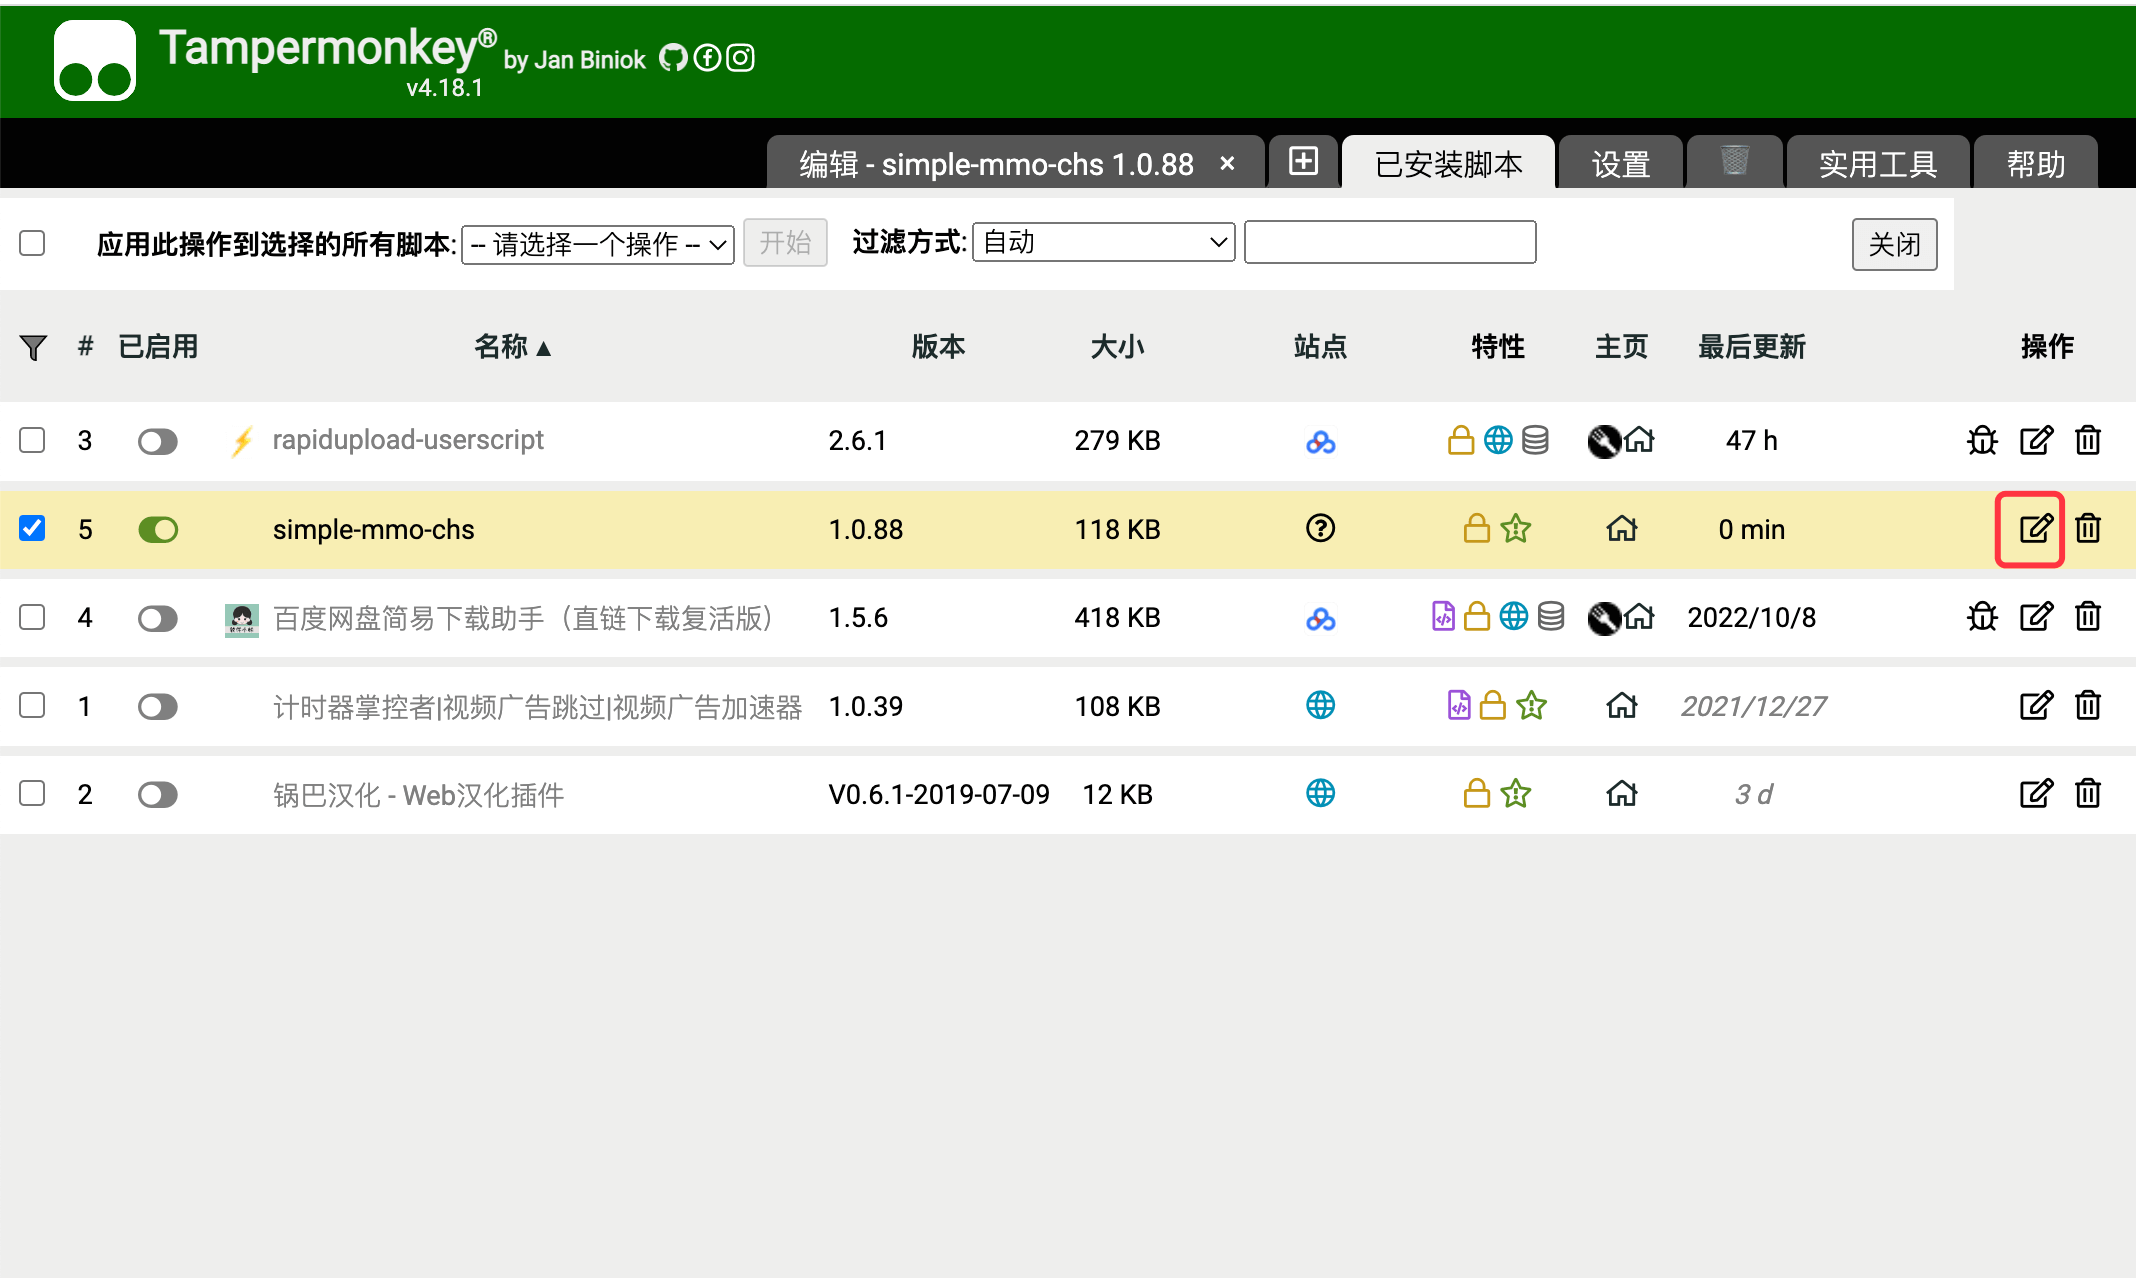Sort by the 已启用 column header
This screenshot has height=1278, width=2136.
(x=158, y=347)
